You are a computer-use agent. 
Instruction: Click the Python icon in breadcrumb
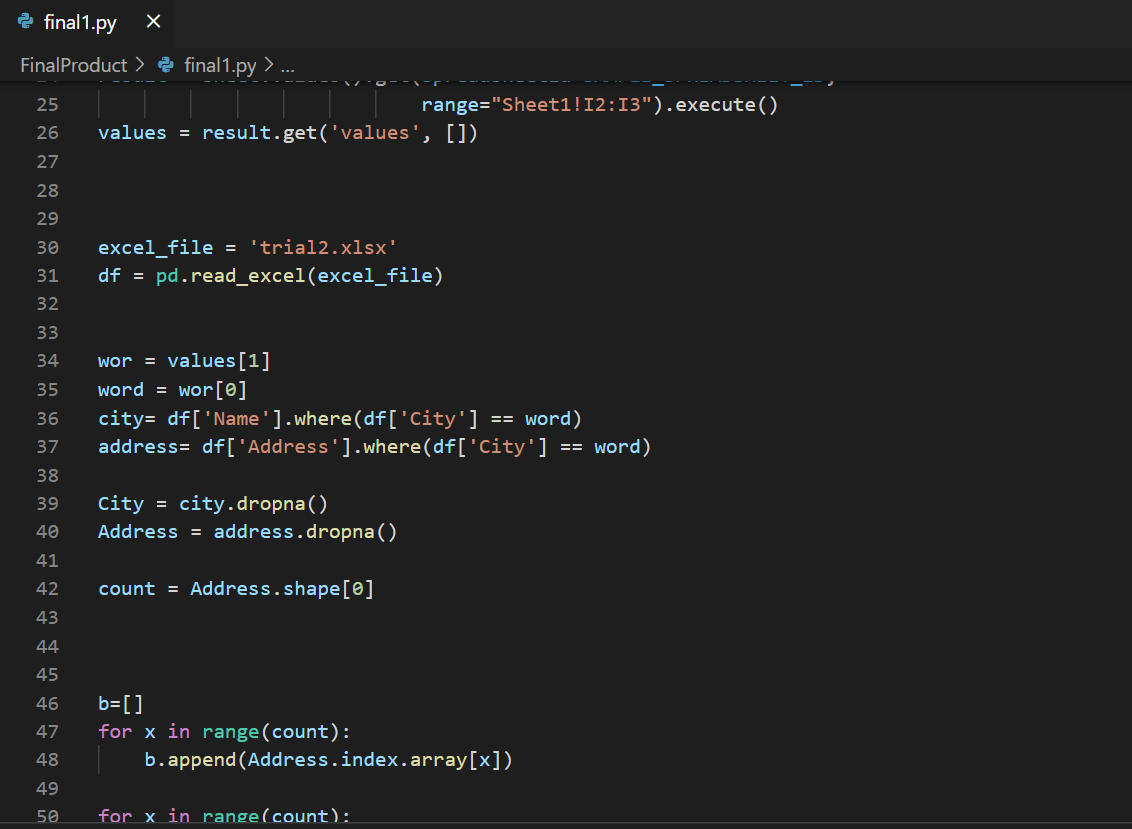pyautogui.click(x=166, y=65)
